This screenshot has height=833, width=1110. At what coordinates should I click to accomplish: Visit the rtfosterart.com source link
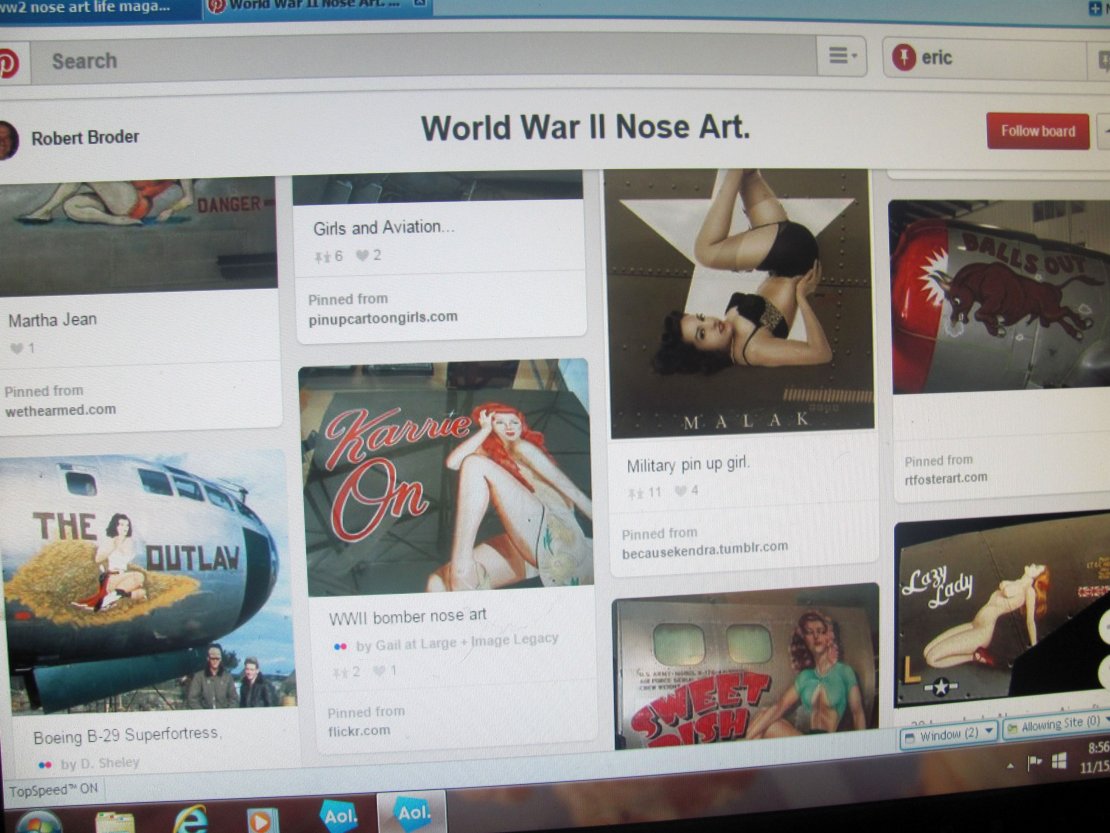pos(946,478)
